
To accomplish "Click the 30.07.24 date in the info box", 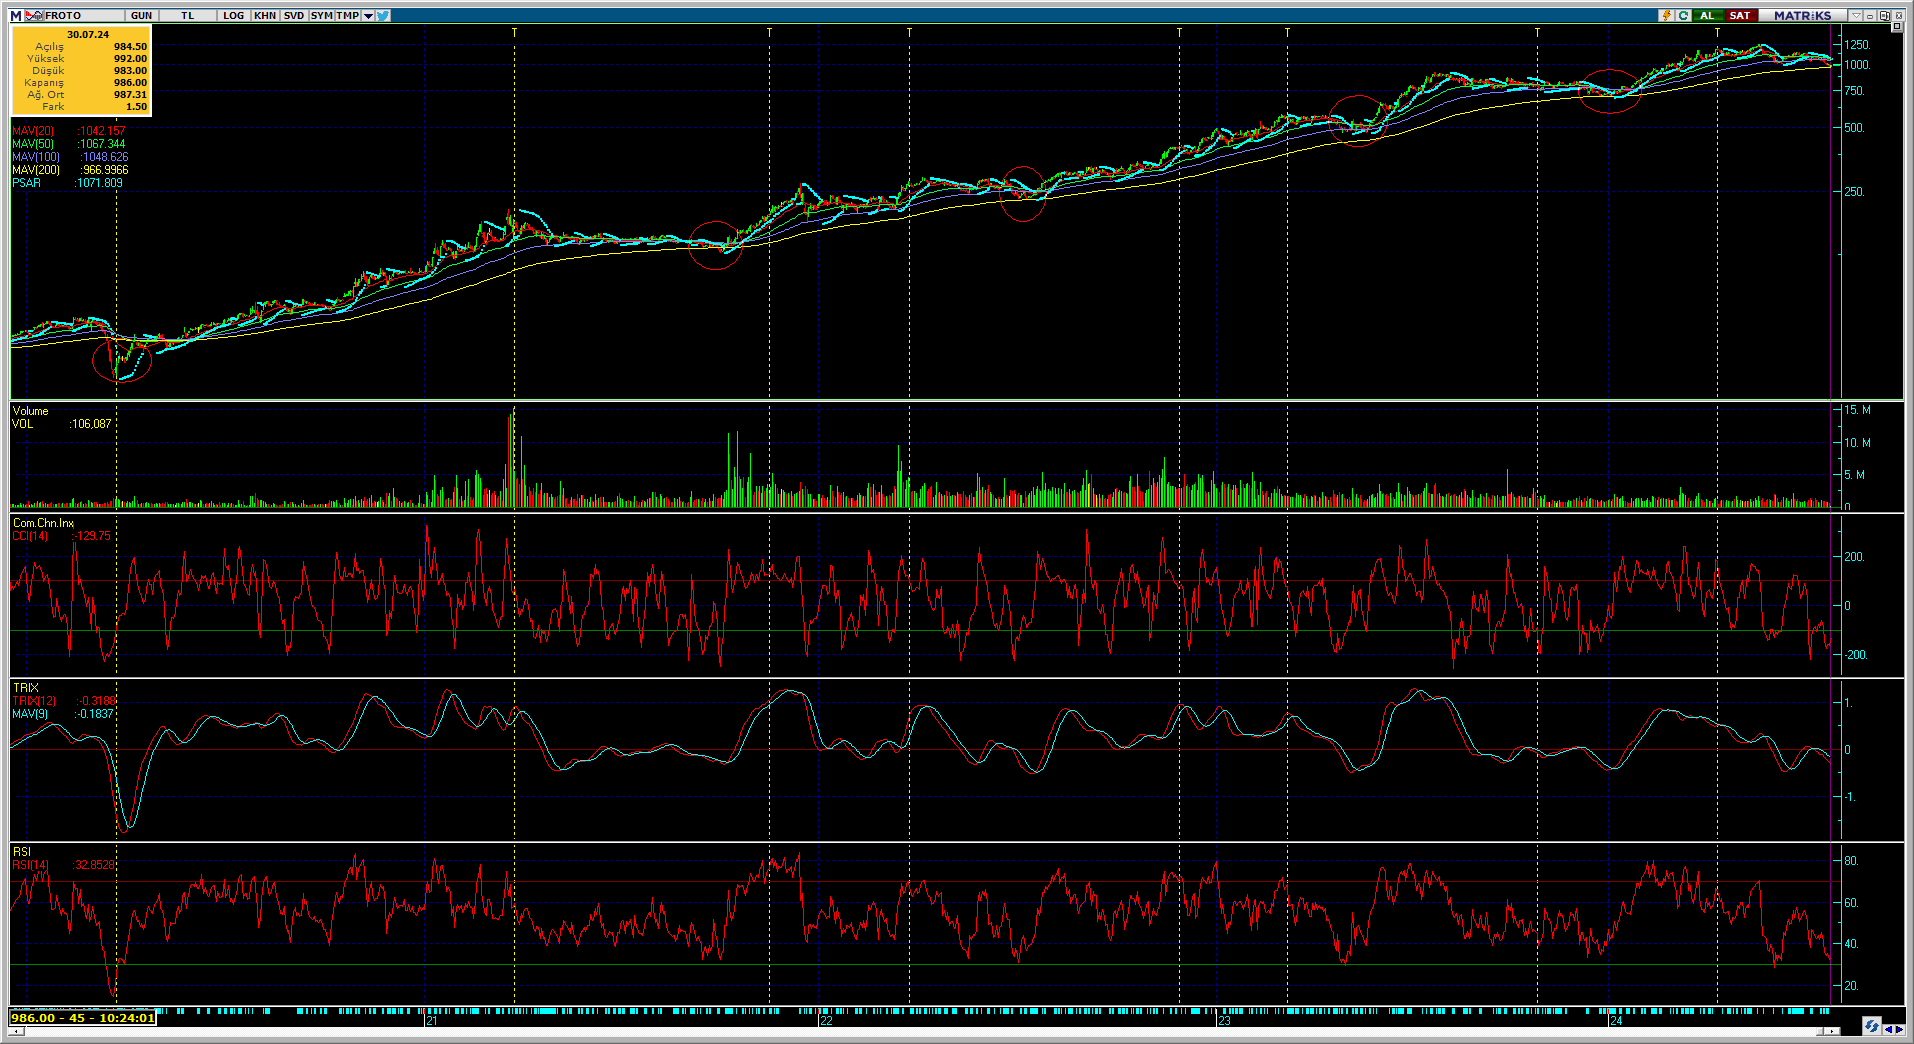I will (88, 34).
